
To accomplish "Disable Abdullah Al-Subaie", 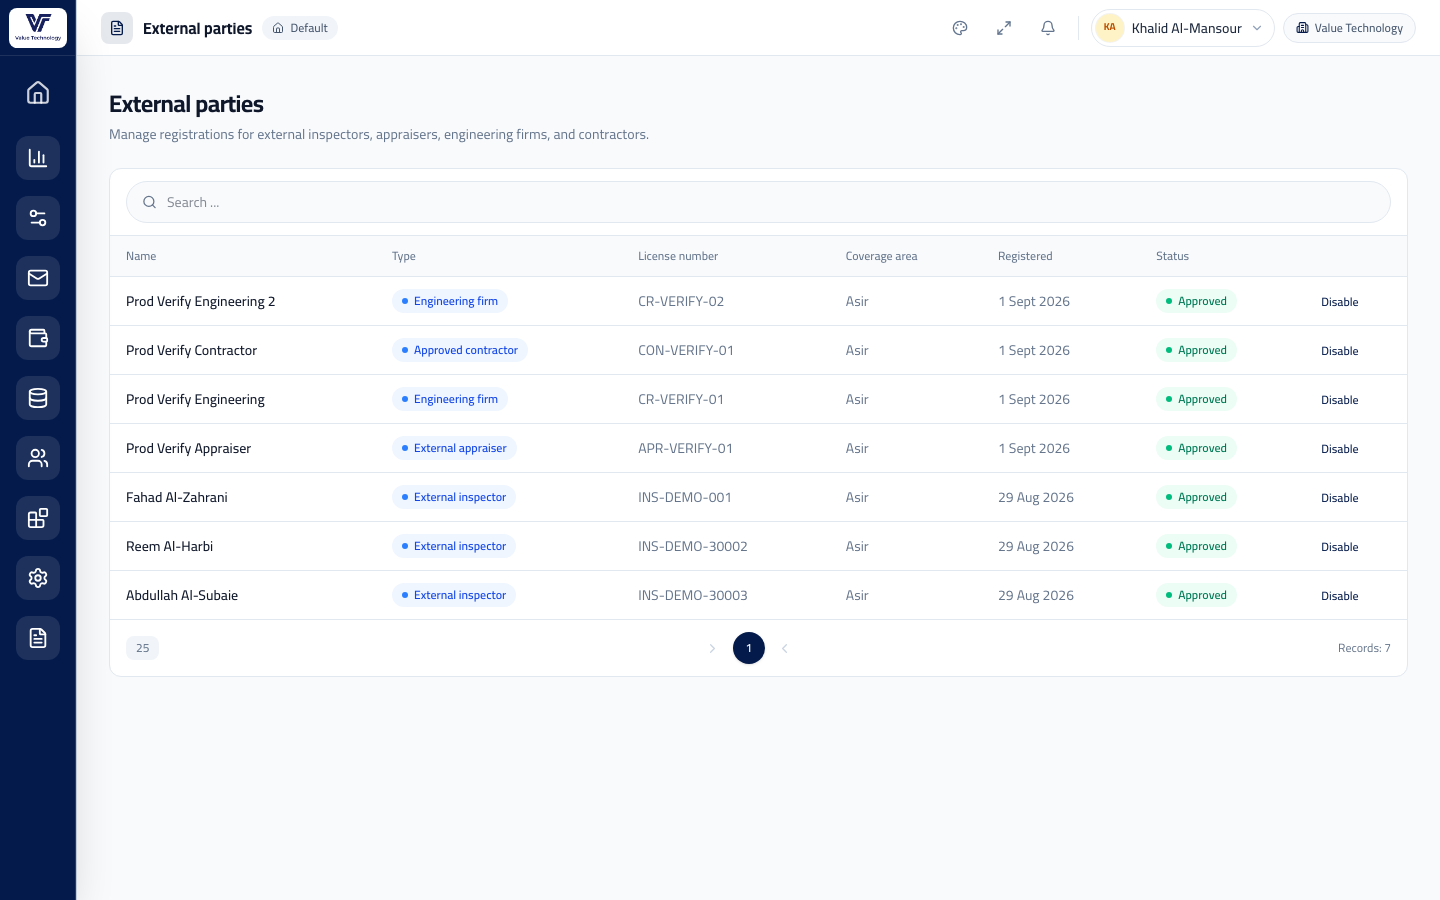I will pos(1339,596).
